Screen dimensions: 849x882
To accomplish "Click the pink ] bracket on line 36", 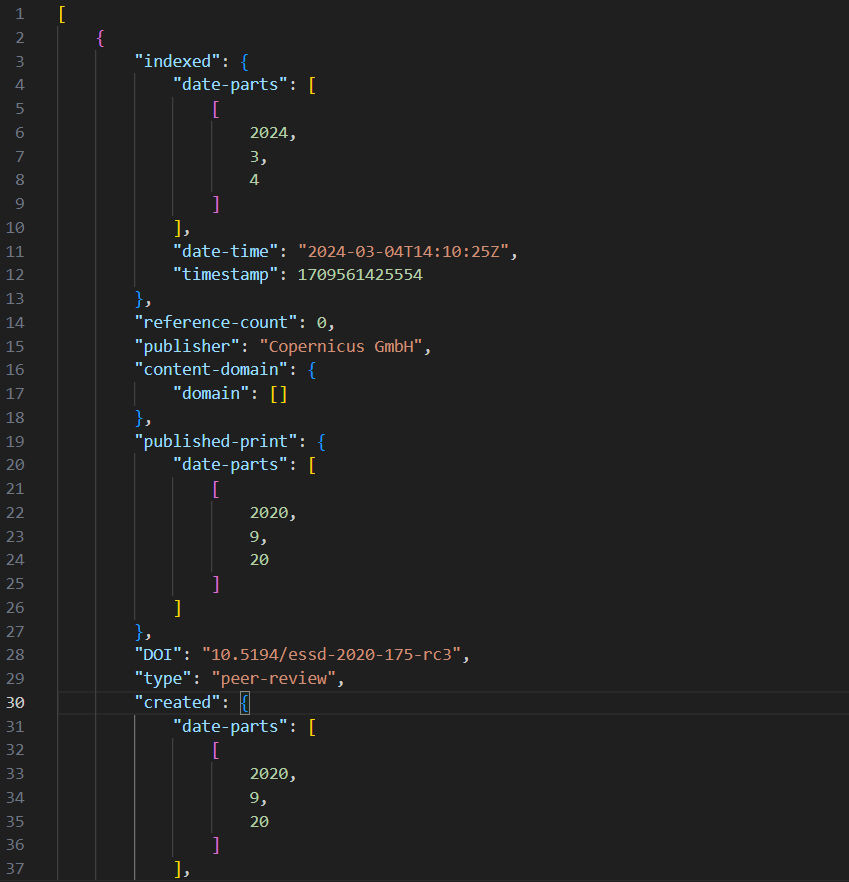I will [216, 845].
